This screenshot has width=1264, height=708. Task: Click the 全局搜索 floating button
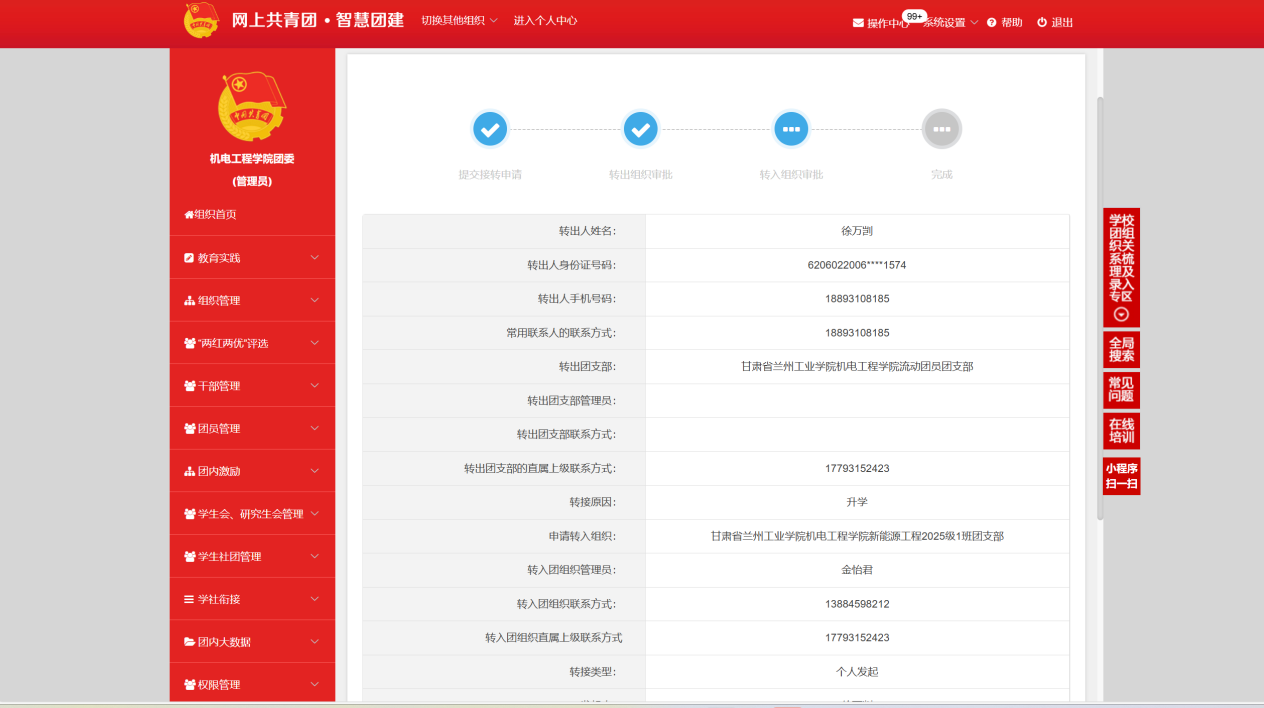1121,349
